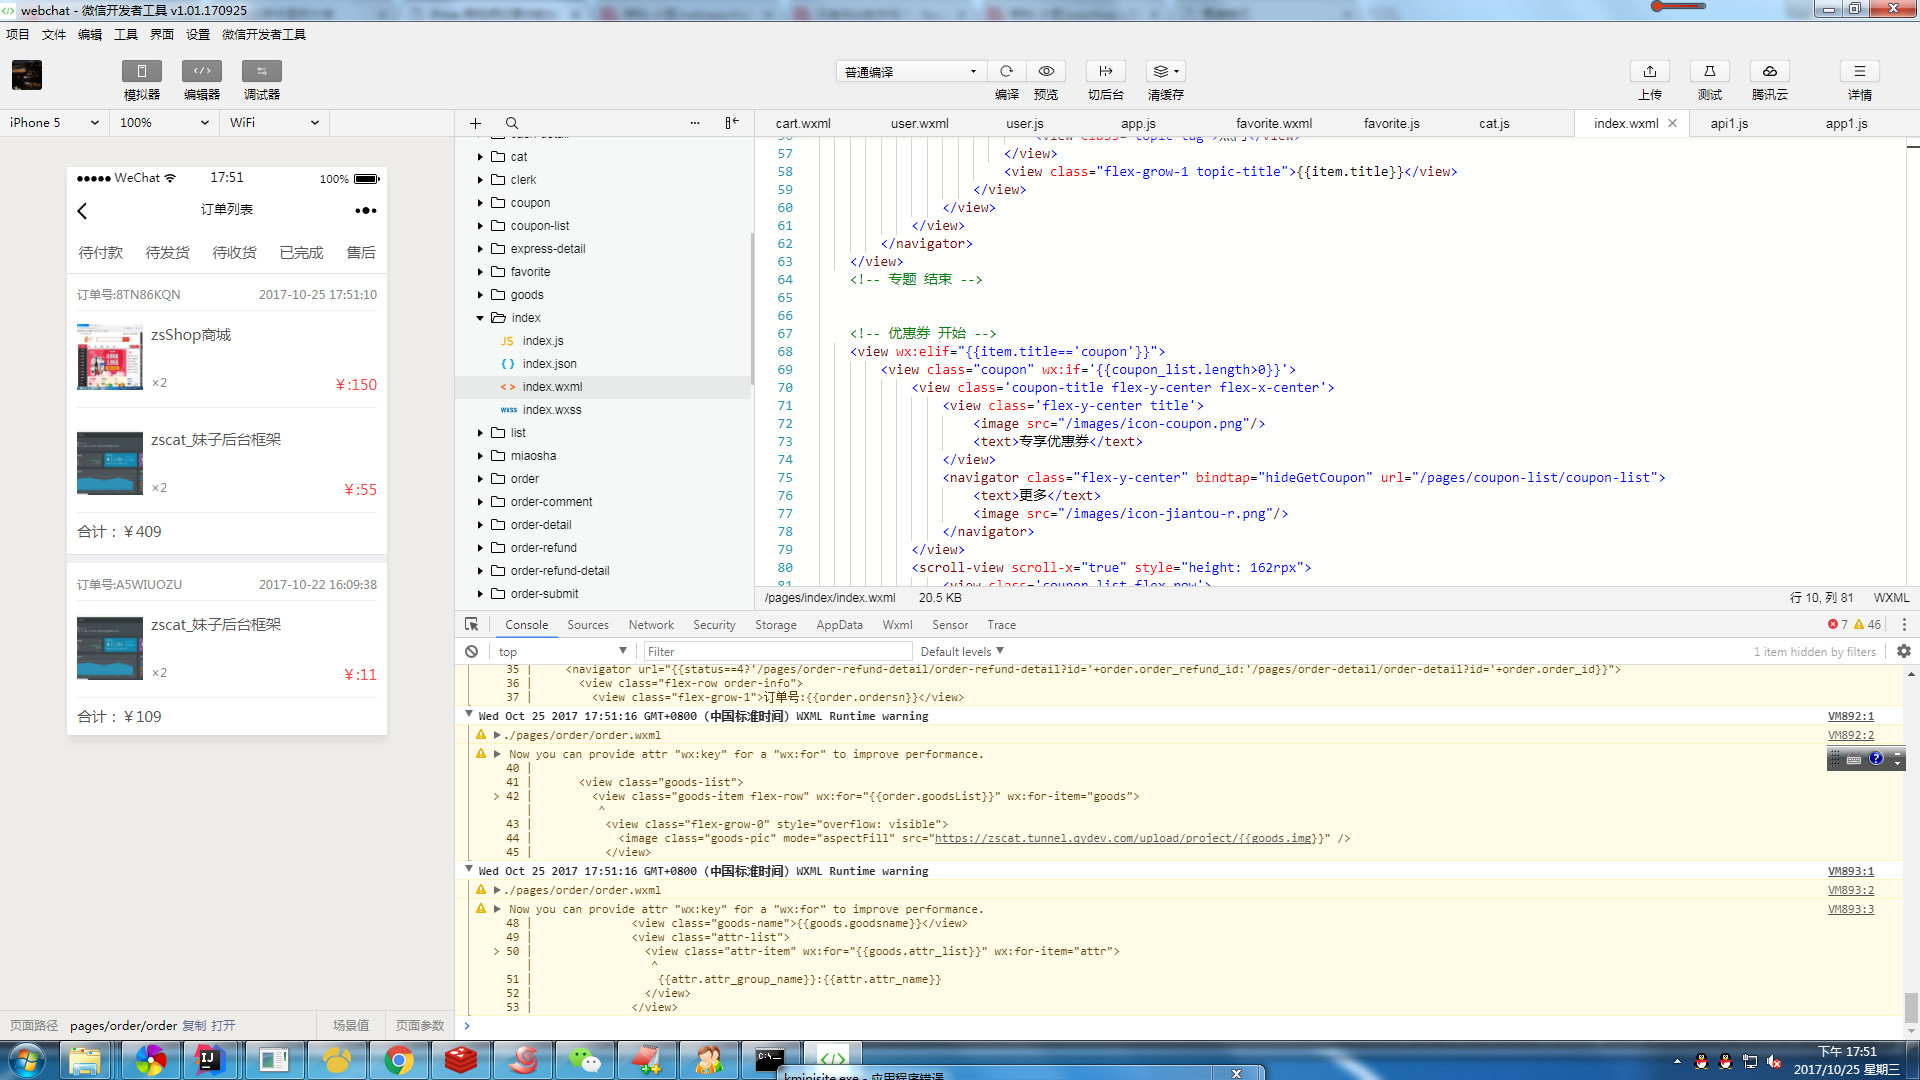Switch to cart.wxml editor tab
This screenshot has height=1080, width=1920.
pos(802,123)
